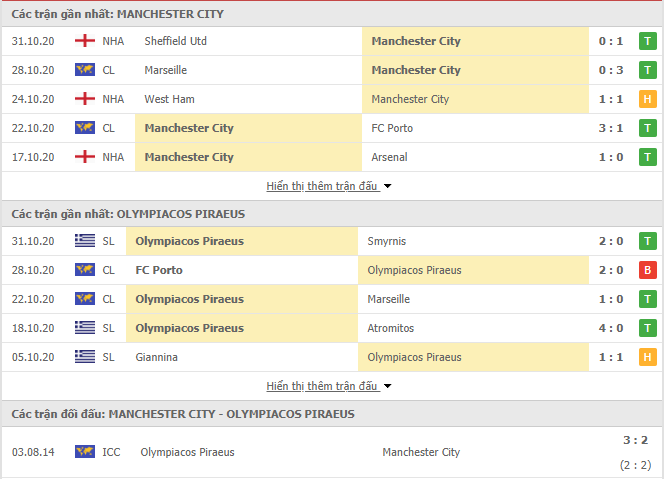Image resolution: width=664 pixels, height=479 pixels.
Task: Click orange H badge on West Ham match
Action: click(647, 99)
